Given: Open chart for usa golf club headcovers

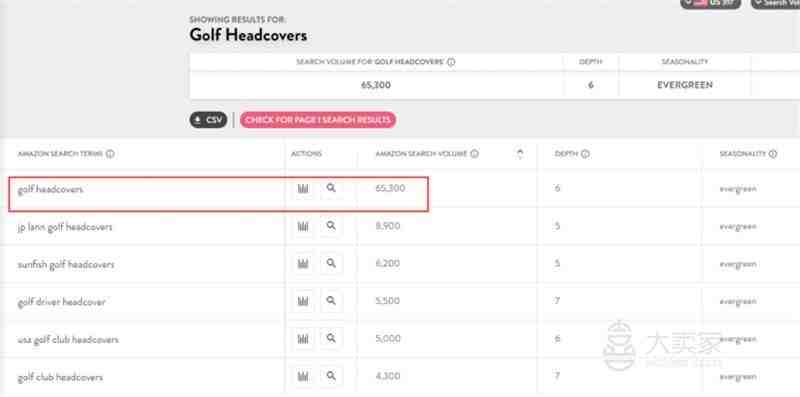Looking at the screenshot, I should pos(303,339).
